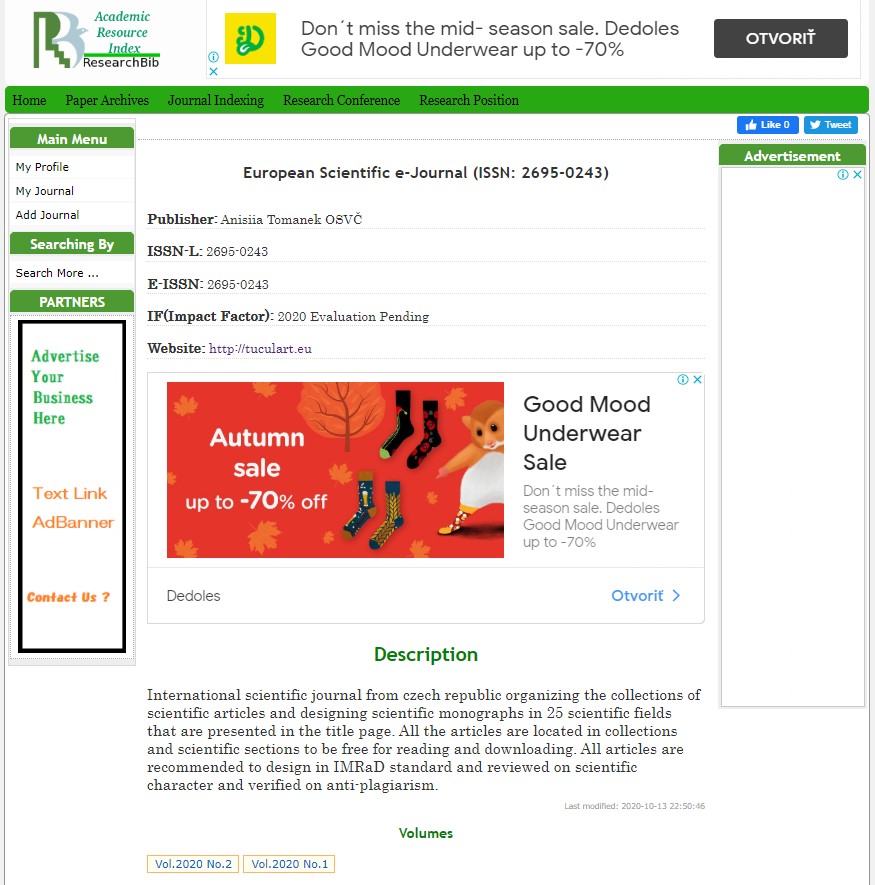Click the Search More ... link

[x=57, y=273]
